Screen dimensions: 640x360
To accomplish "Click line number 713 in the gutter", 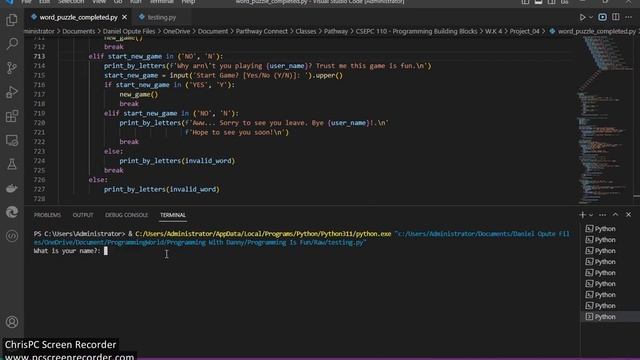I will [x=39, y=56].
